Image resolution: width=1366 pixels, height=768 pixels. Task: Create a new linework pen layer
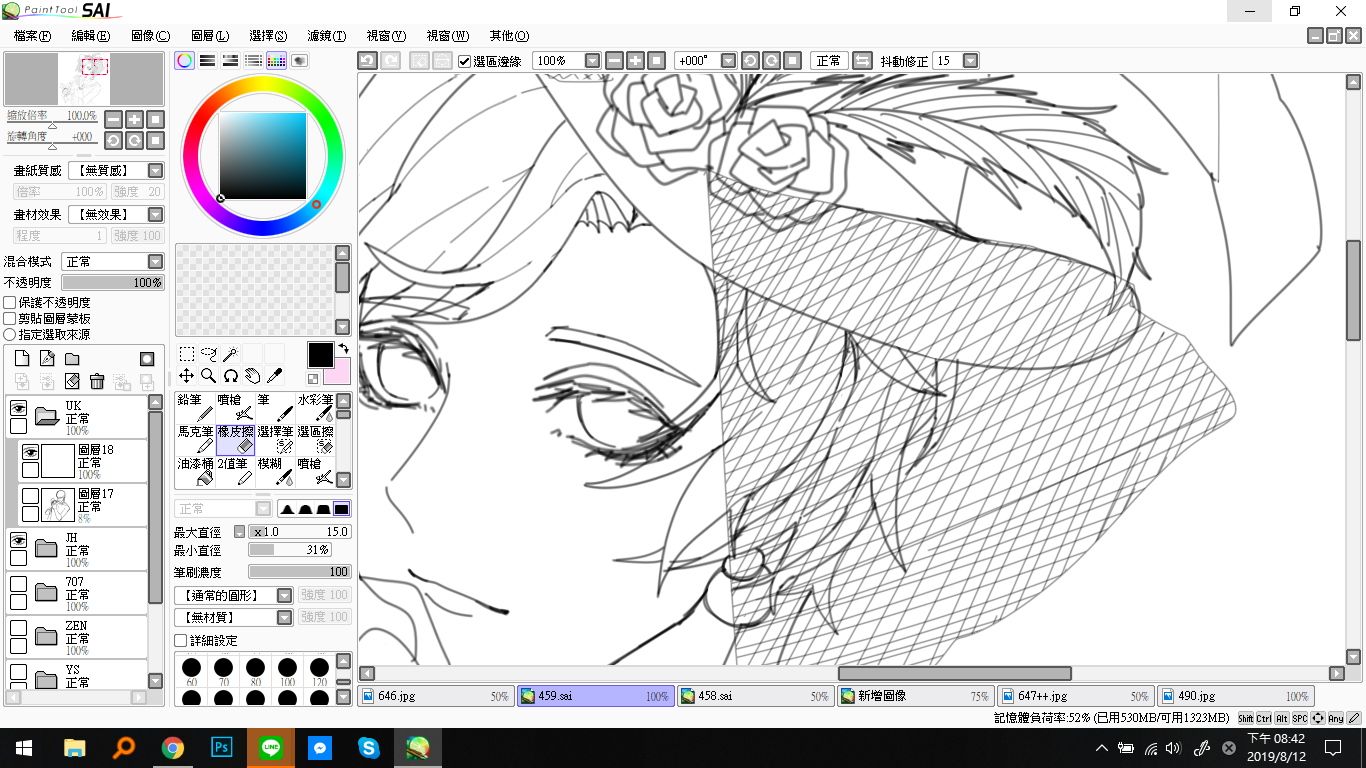(x=47, y=359)
